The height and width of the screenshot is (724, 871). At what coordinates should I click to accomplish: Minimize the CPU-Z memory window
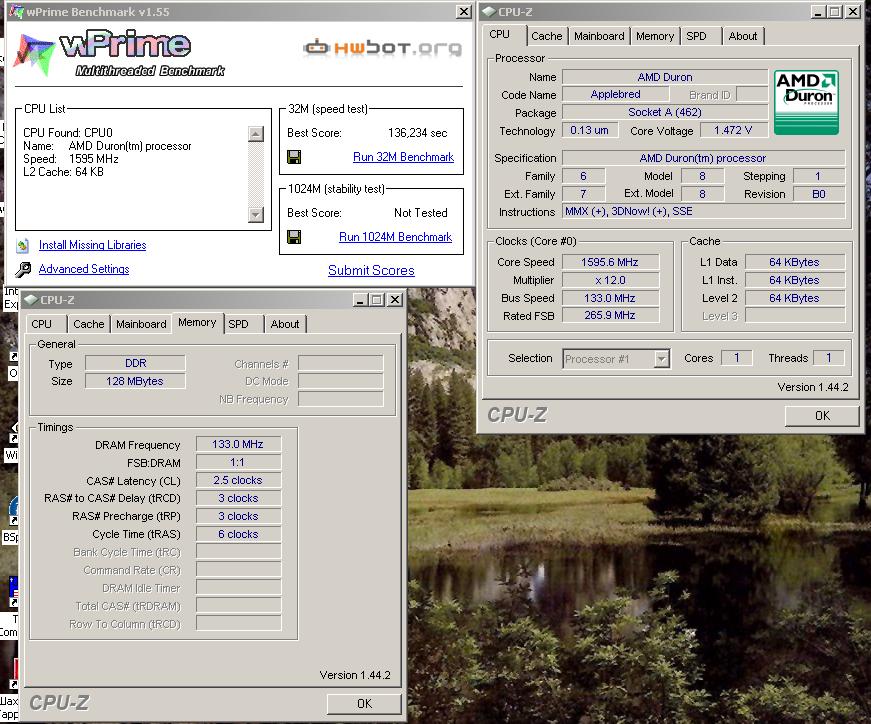pos(360,300)
